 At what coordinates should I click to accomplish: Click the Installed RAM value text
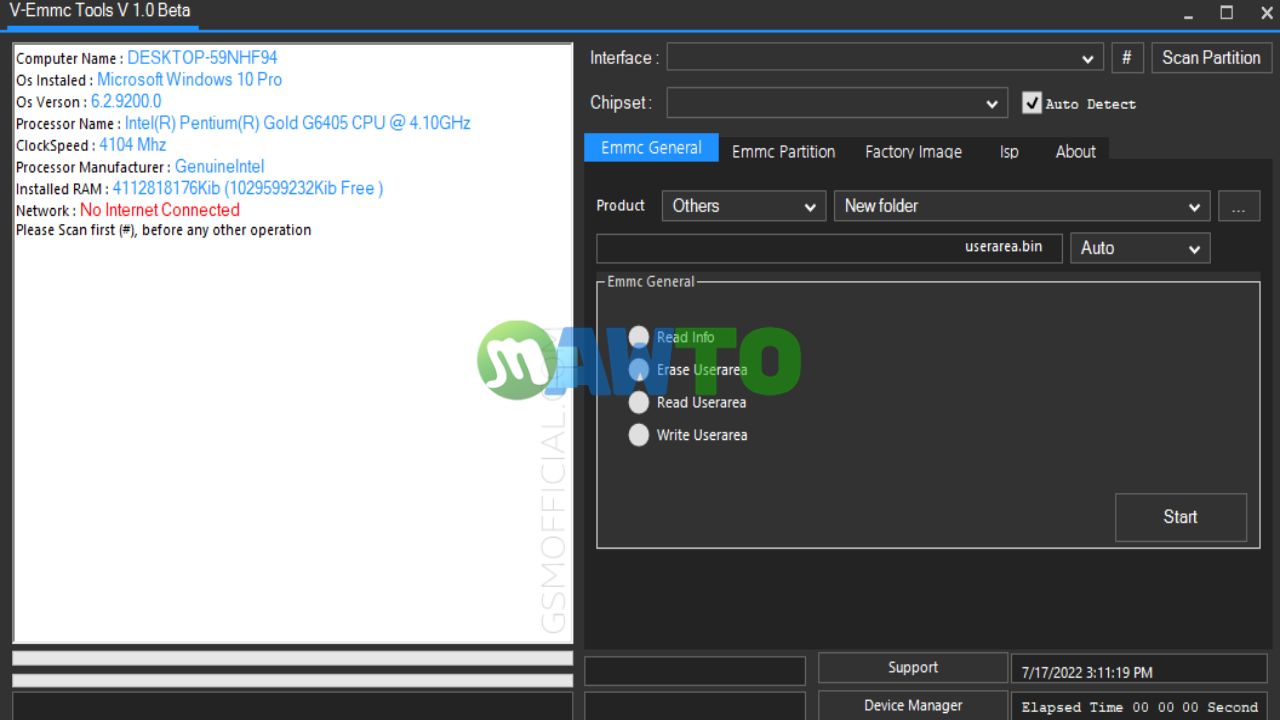point(248,188)
